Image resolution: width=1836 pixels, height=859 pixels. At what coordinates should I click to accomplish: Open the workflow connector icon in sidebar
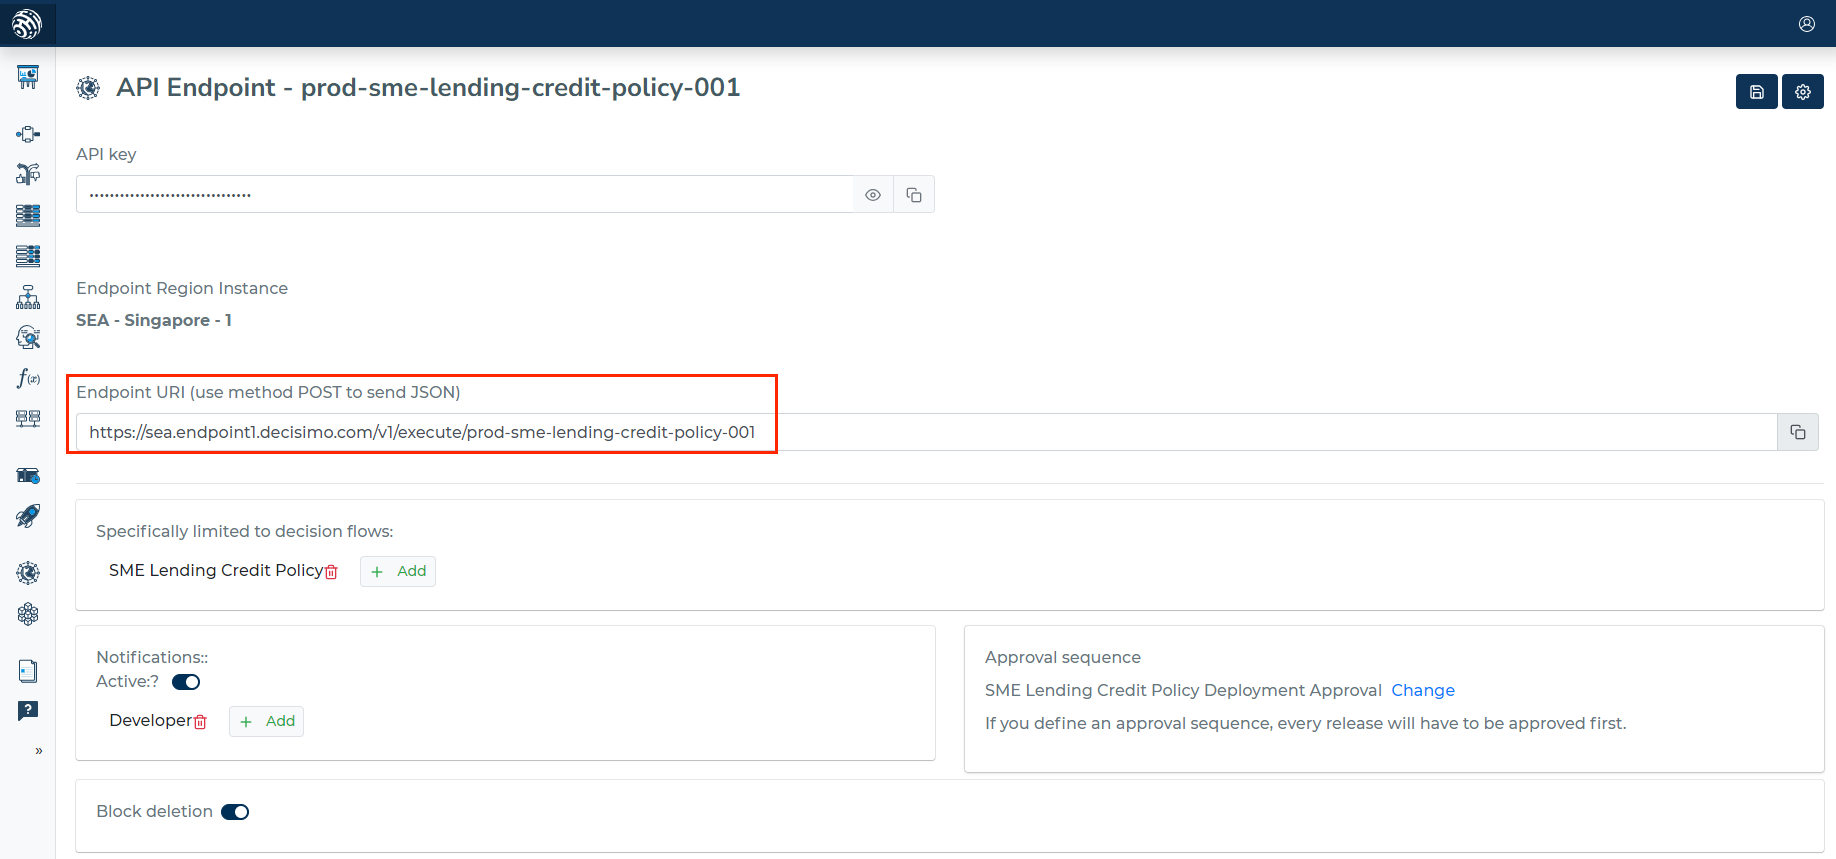(x=28, y=134)
